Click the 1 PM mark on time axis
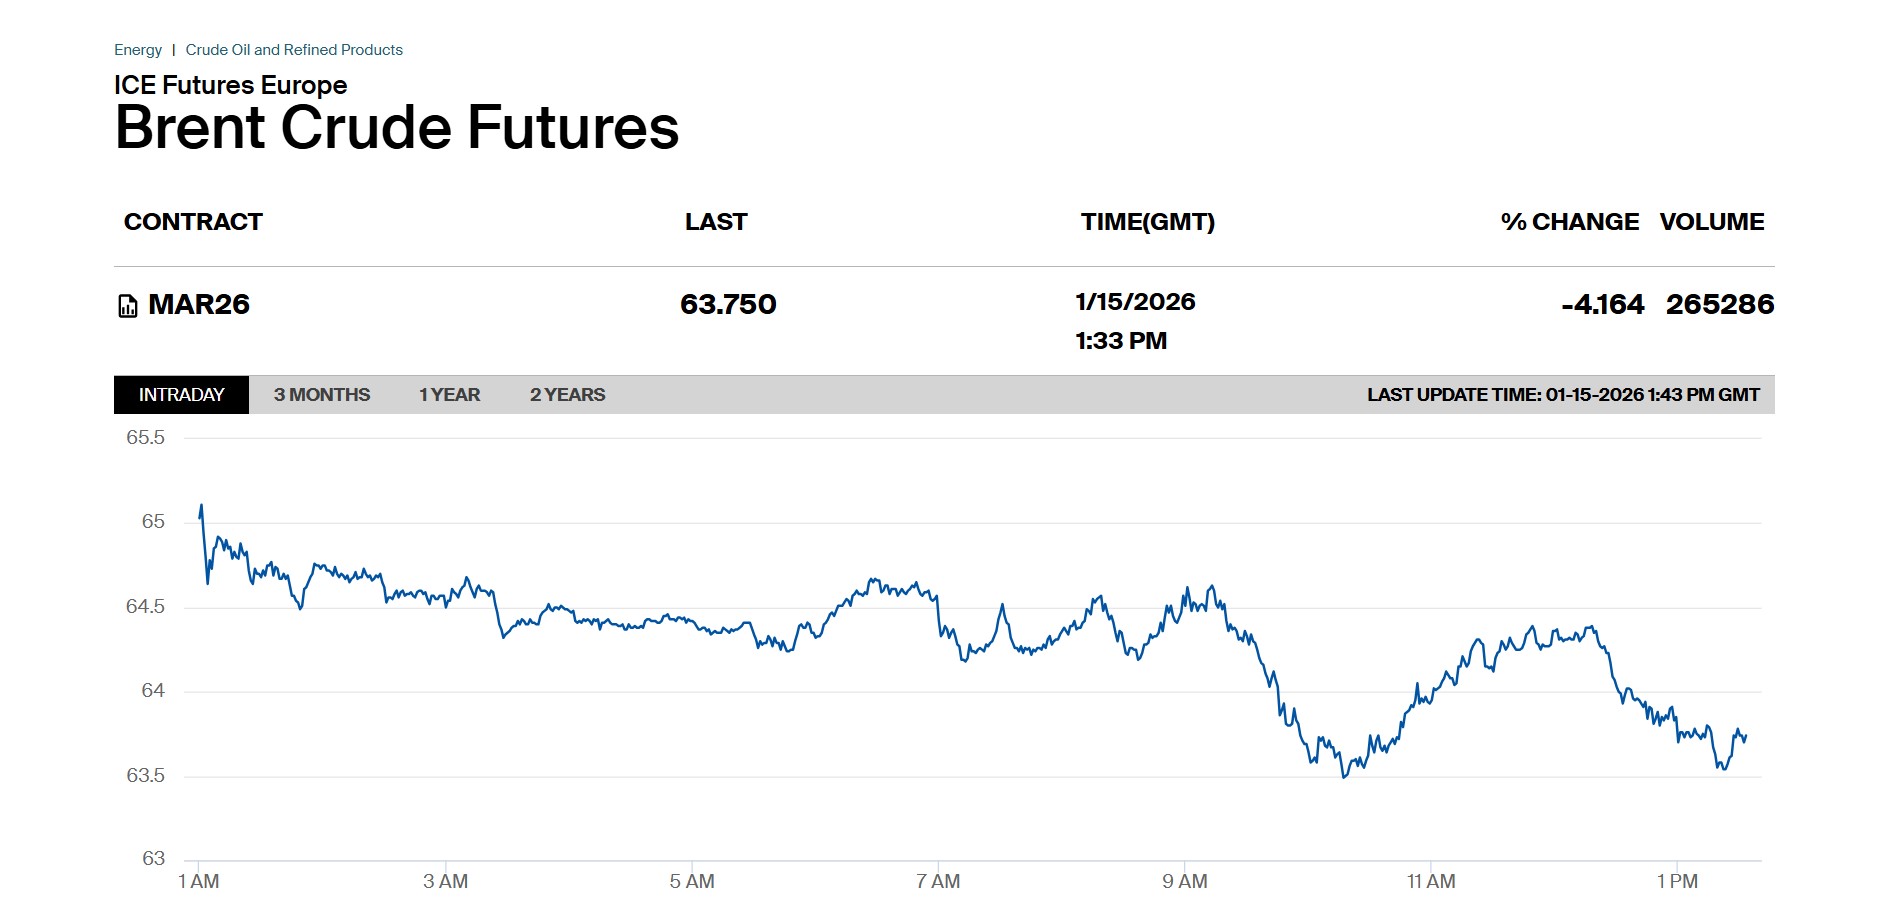 [x=1677, y=881]
